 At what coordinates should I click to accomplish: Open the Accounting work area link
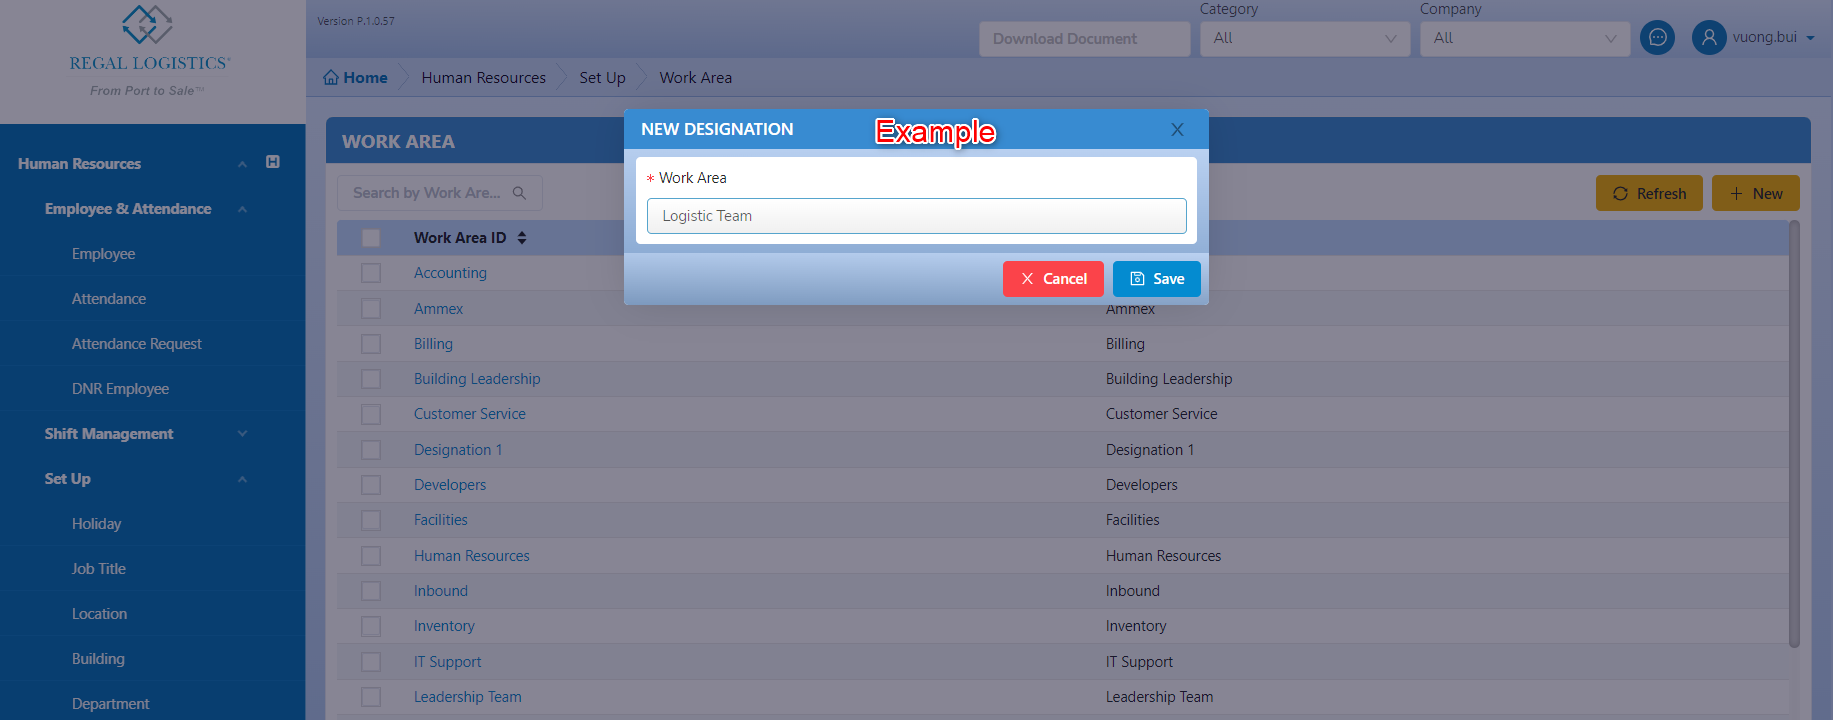click(x=450, y=273)
